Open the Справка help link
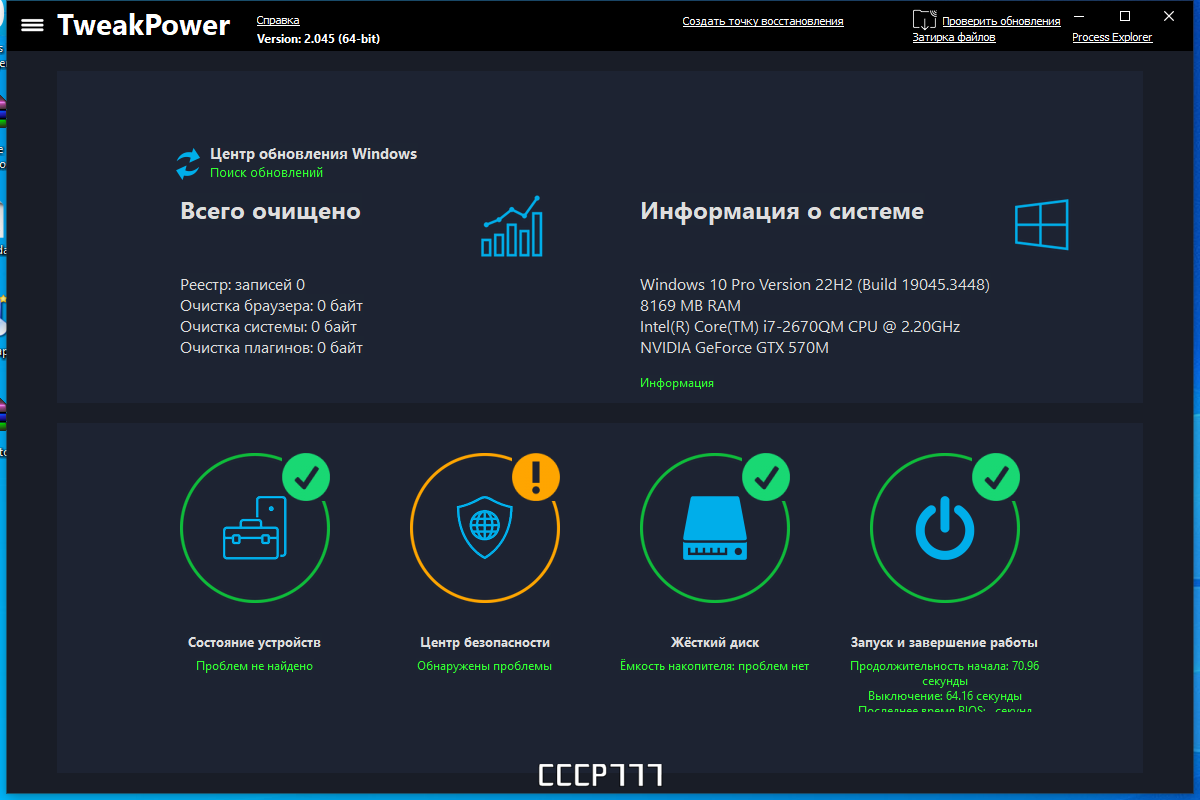 pyautogui.click(x=278, y=21)
